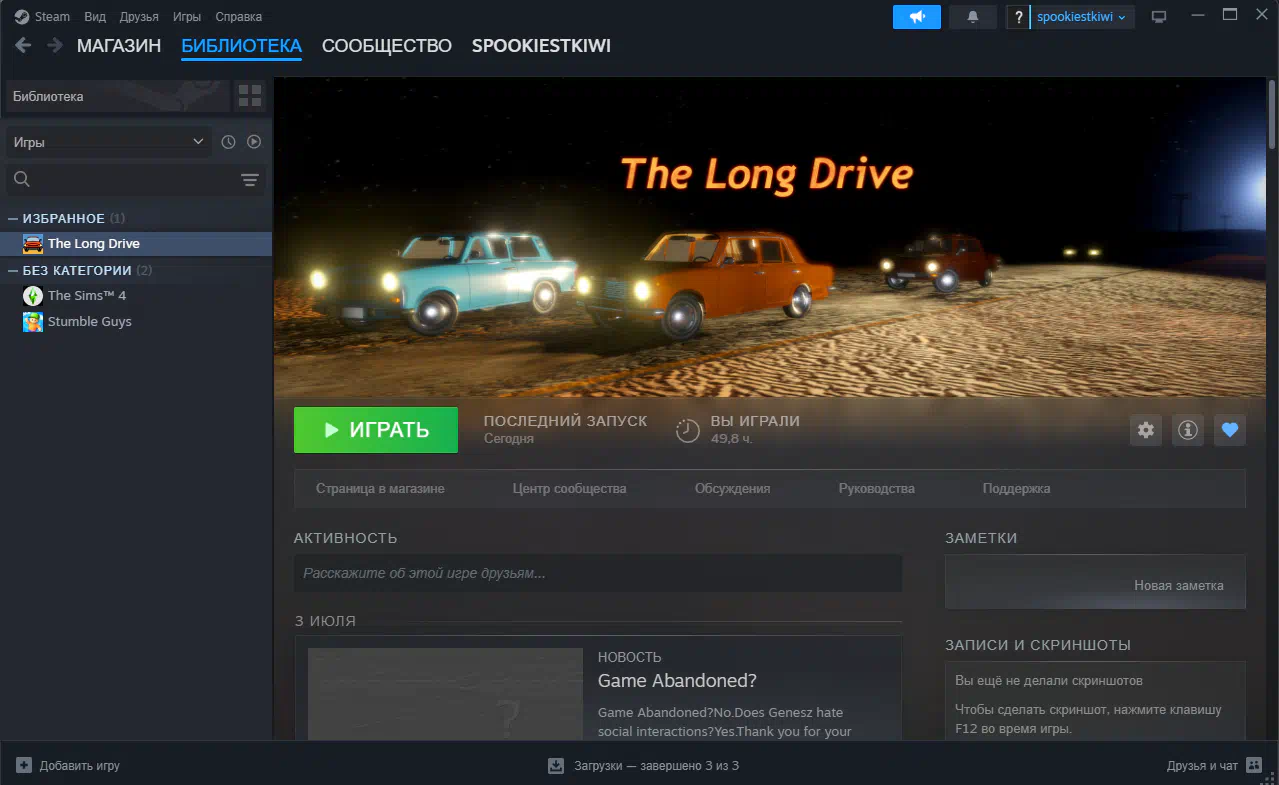Open the Загрузки status text
The width and height of the screenshot is (1279, 785).
point(656,766)
